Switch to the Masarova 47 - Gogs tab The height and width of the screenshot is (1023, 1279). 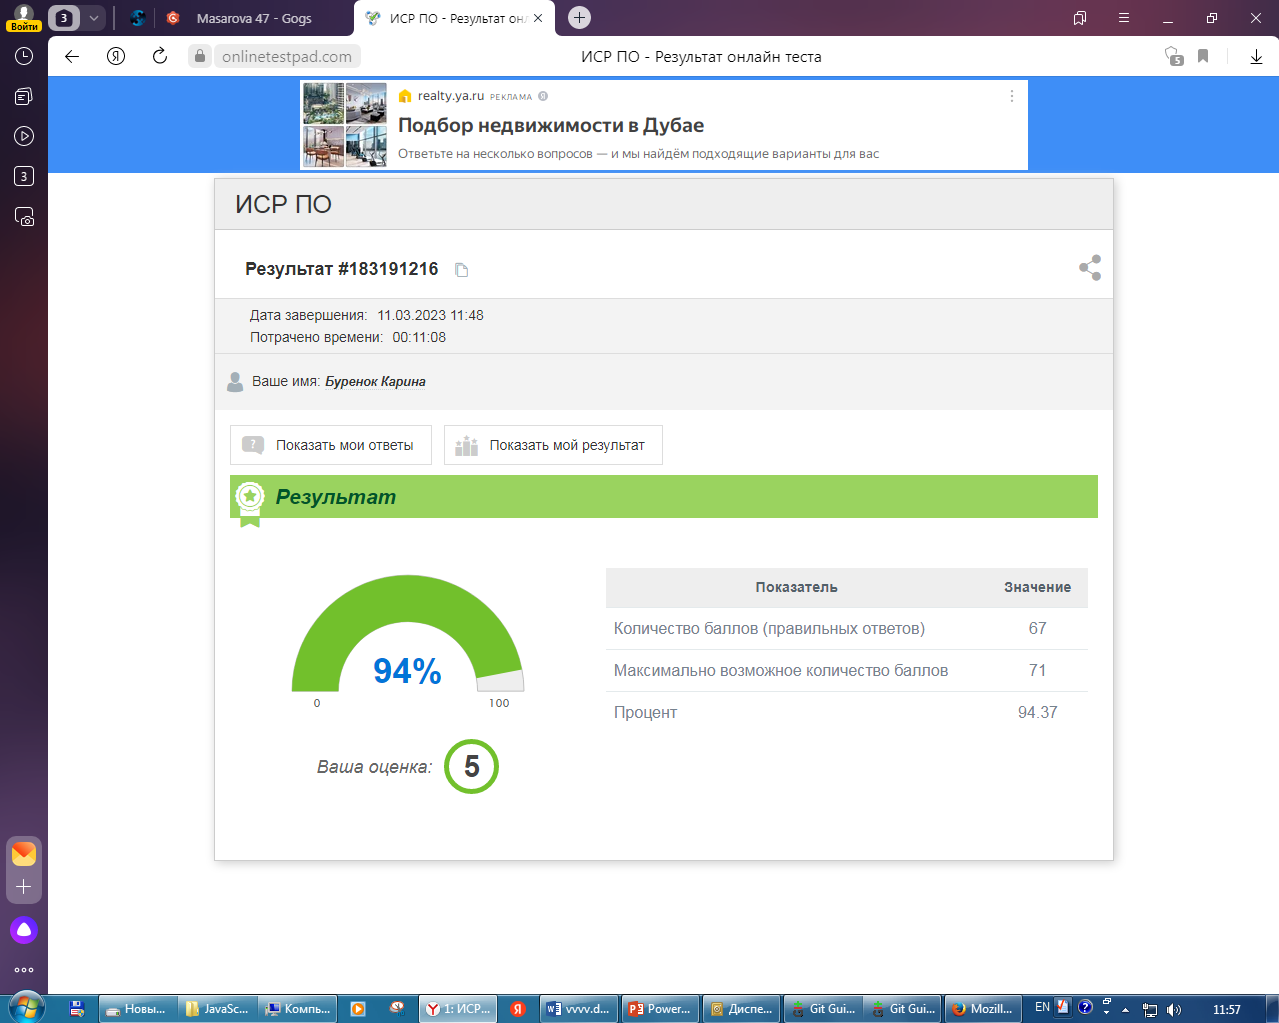pos(253,18)
